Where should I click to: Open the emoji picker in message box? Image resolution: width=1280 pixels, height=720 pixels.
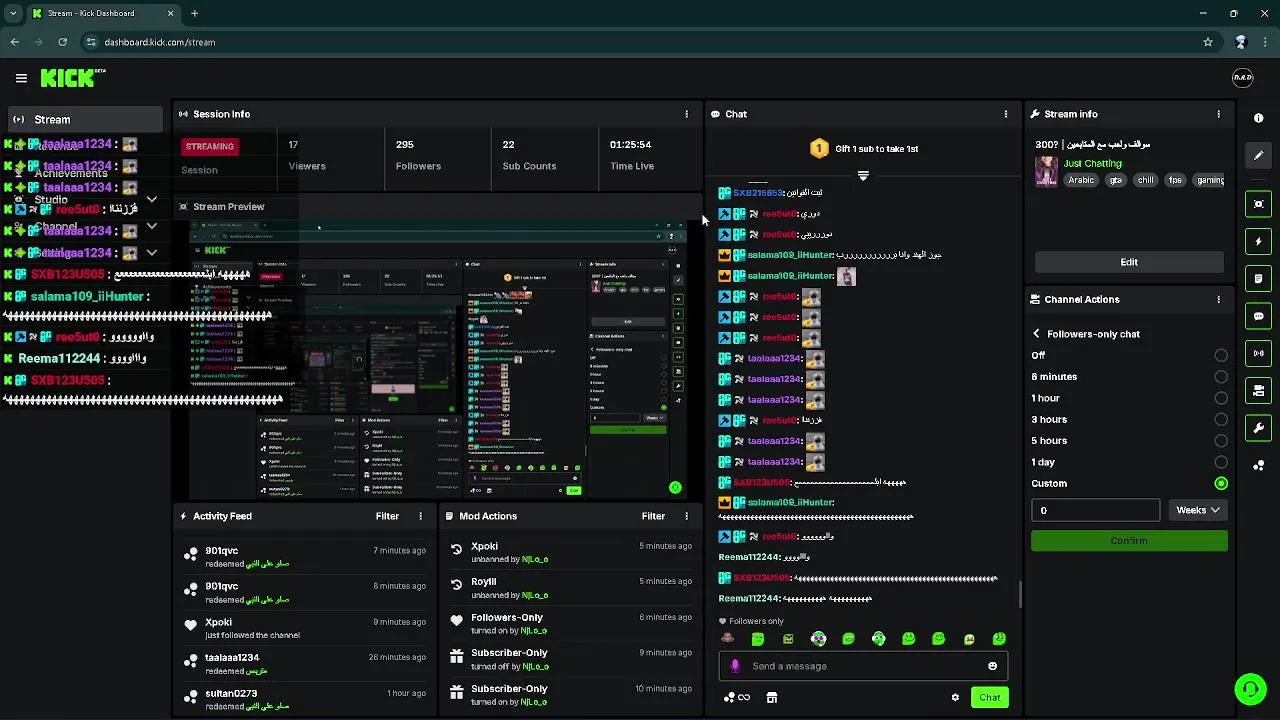(992, 666)
